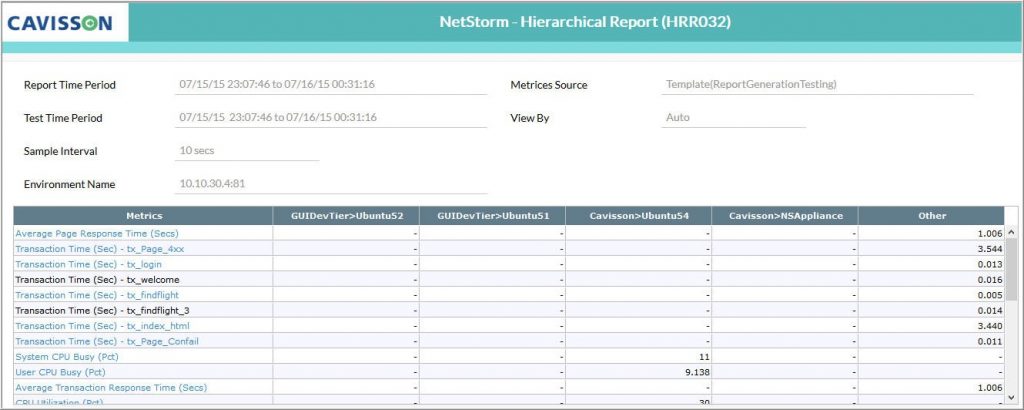This screenshot has width=1024, height=410.
Task: Click the Cavisson>NSAppliance column header
Action: coord(785,215)
